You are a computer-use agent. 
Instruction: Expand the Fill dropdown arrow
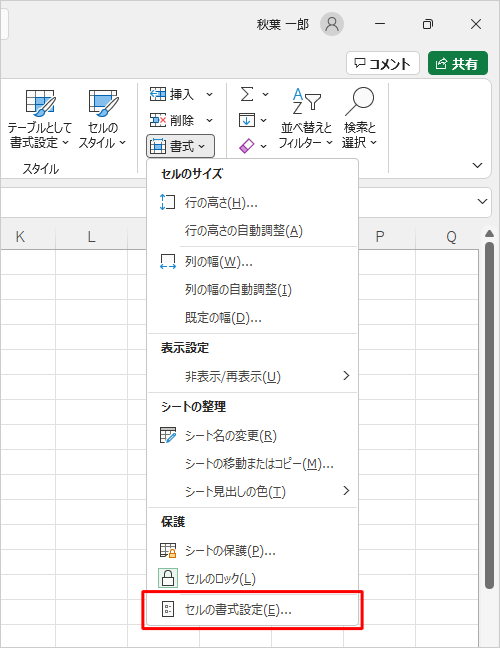tap(264, 120)
